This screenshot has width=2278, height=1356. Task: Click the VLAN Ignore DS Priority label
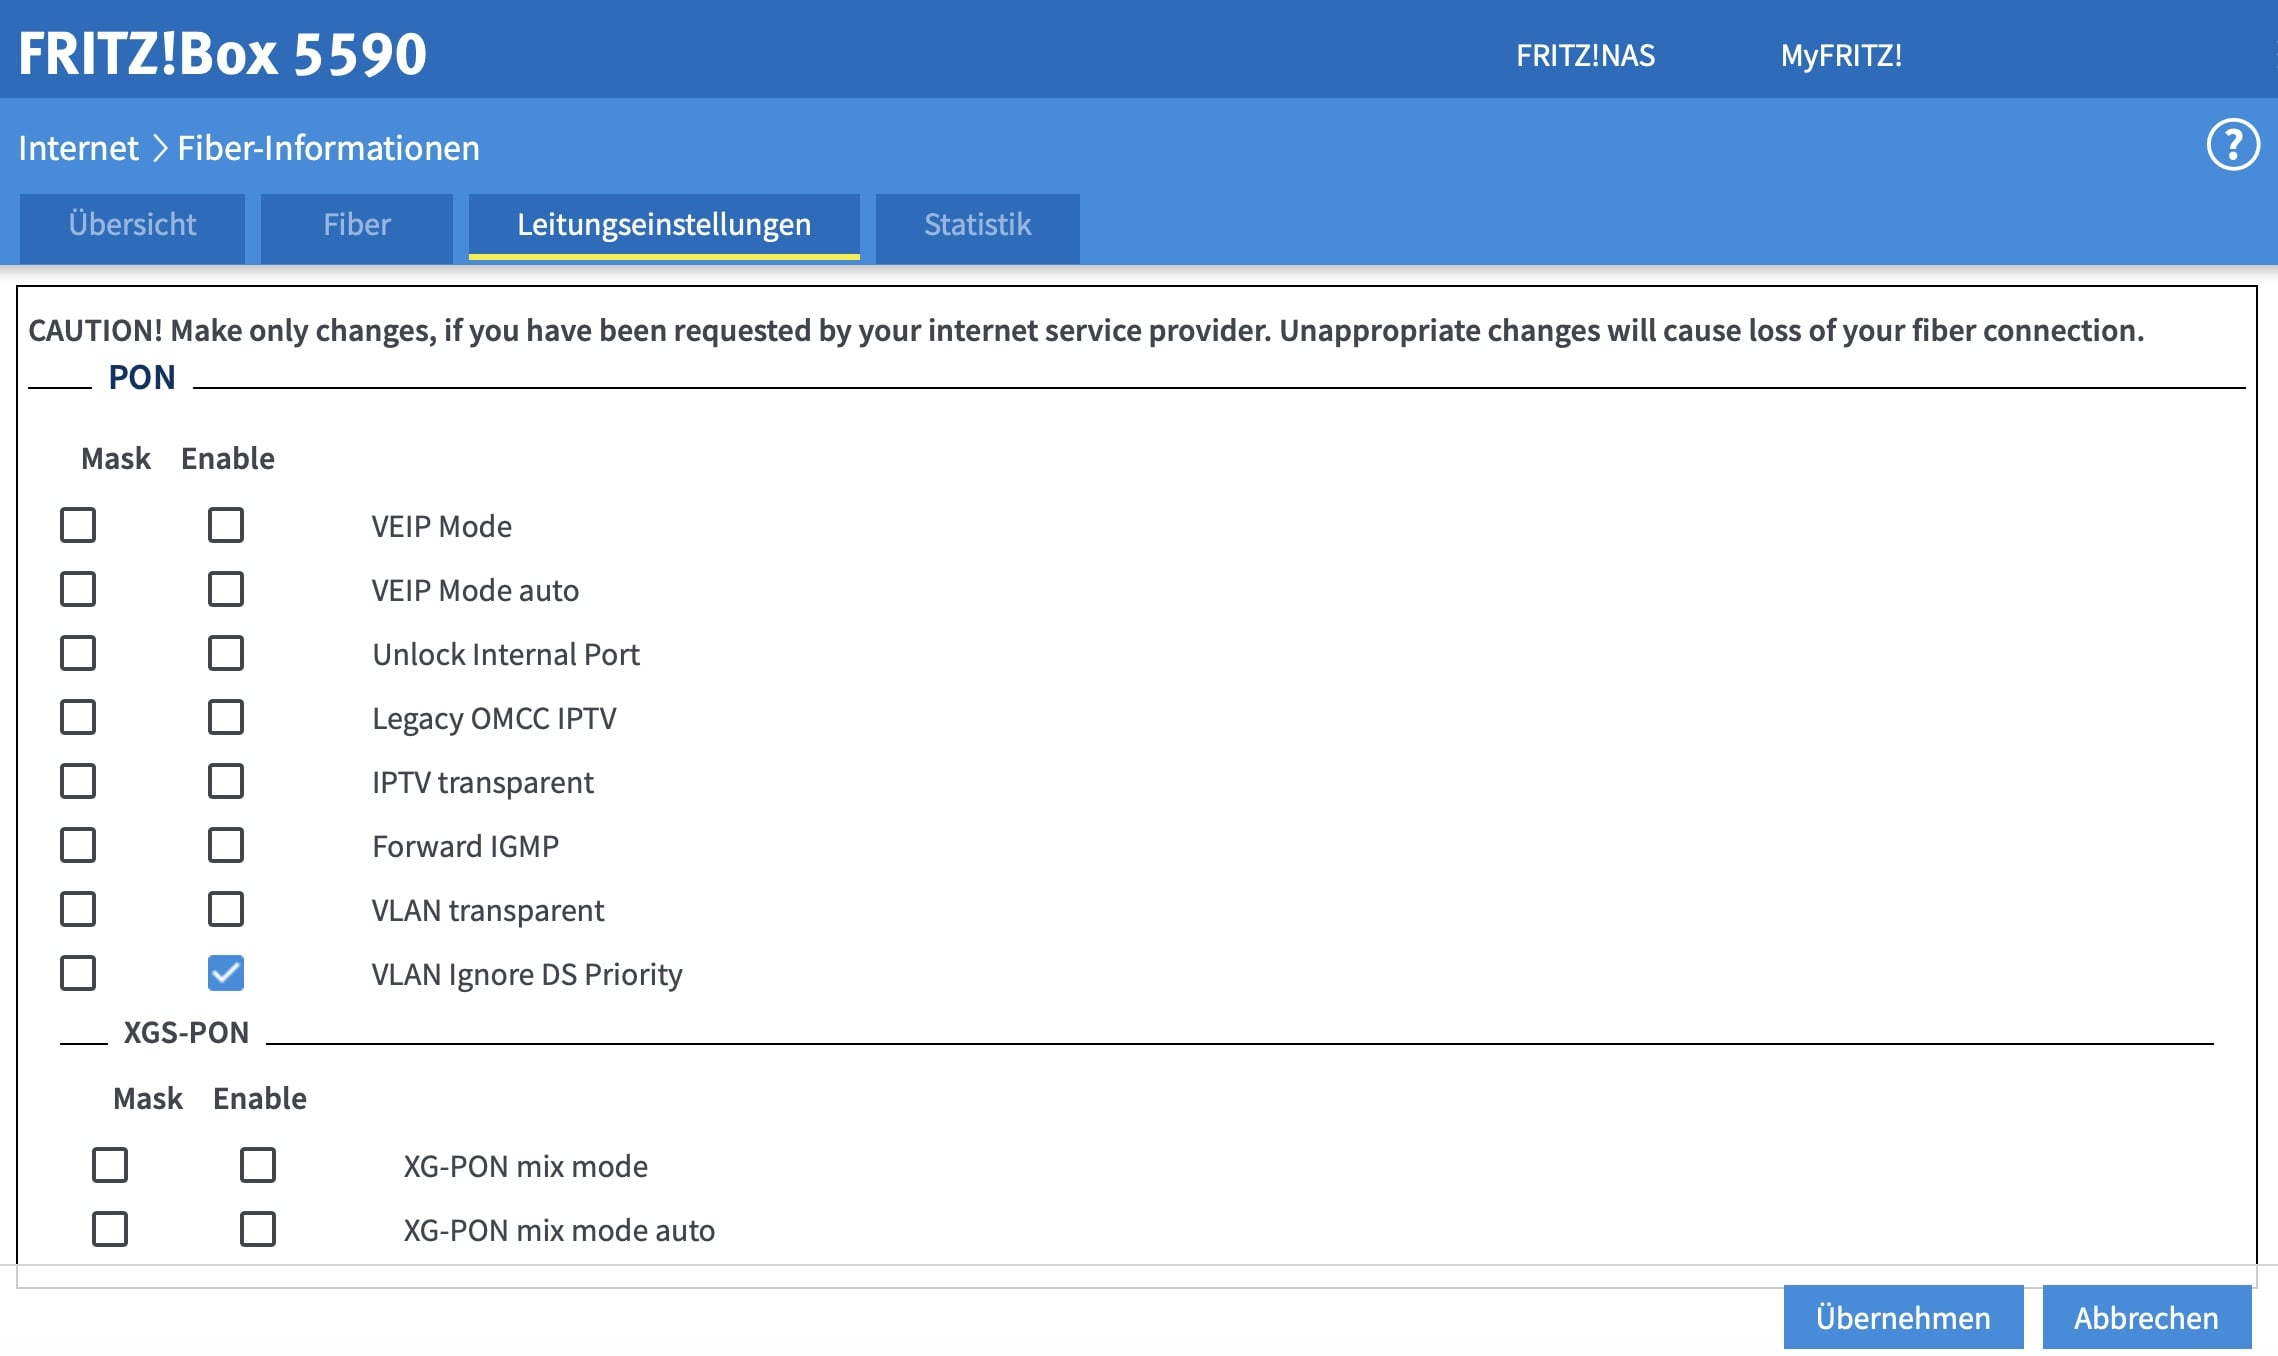[x=527, y=975]
